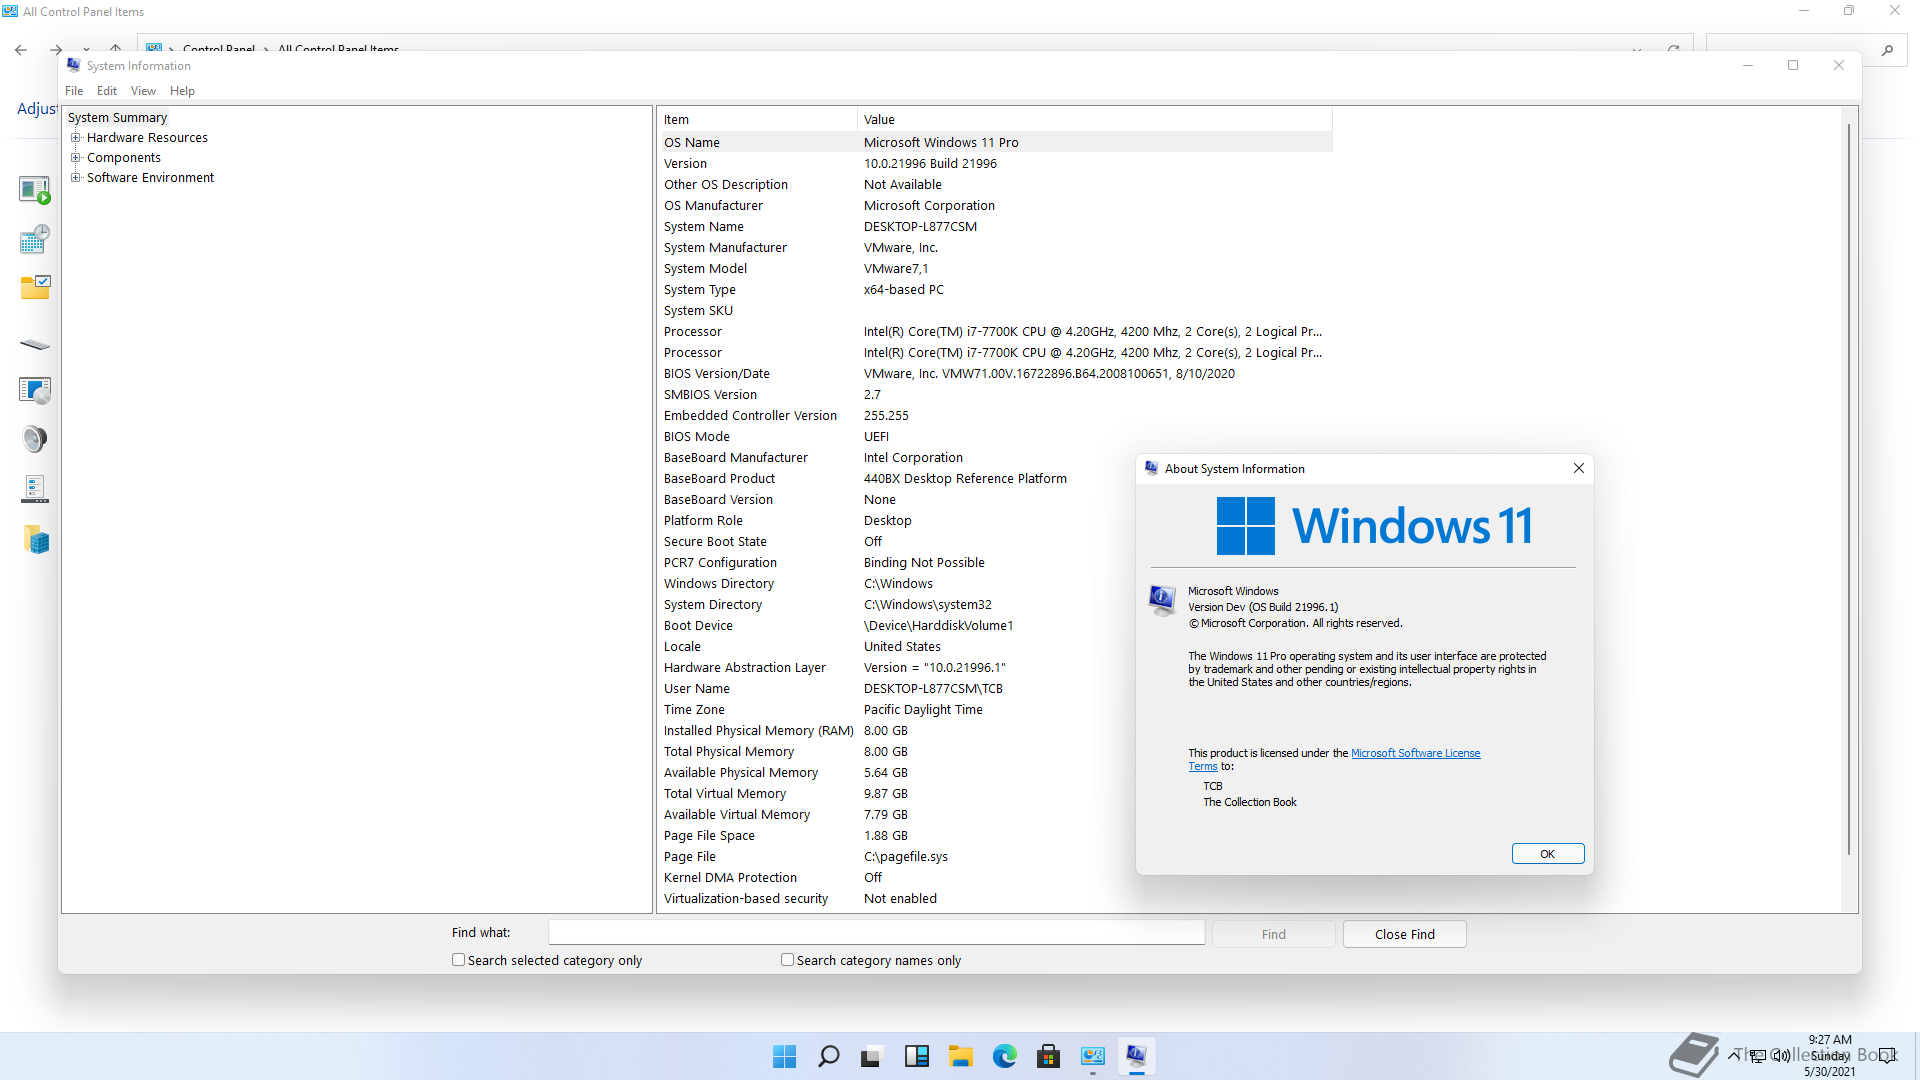Expand the Software Environment tree node
1920x1080 pixels.
(75, 178)
